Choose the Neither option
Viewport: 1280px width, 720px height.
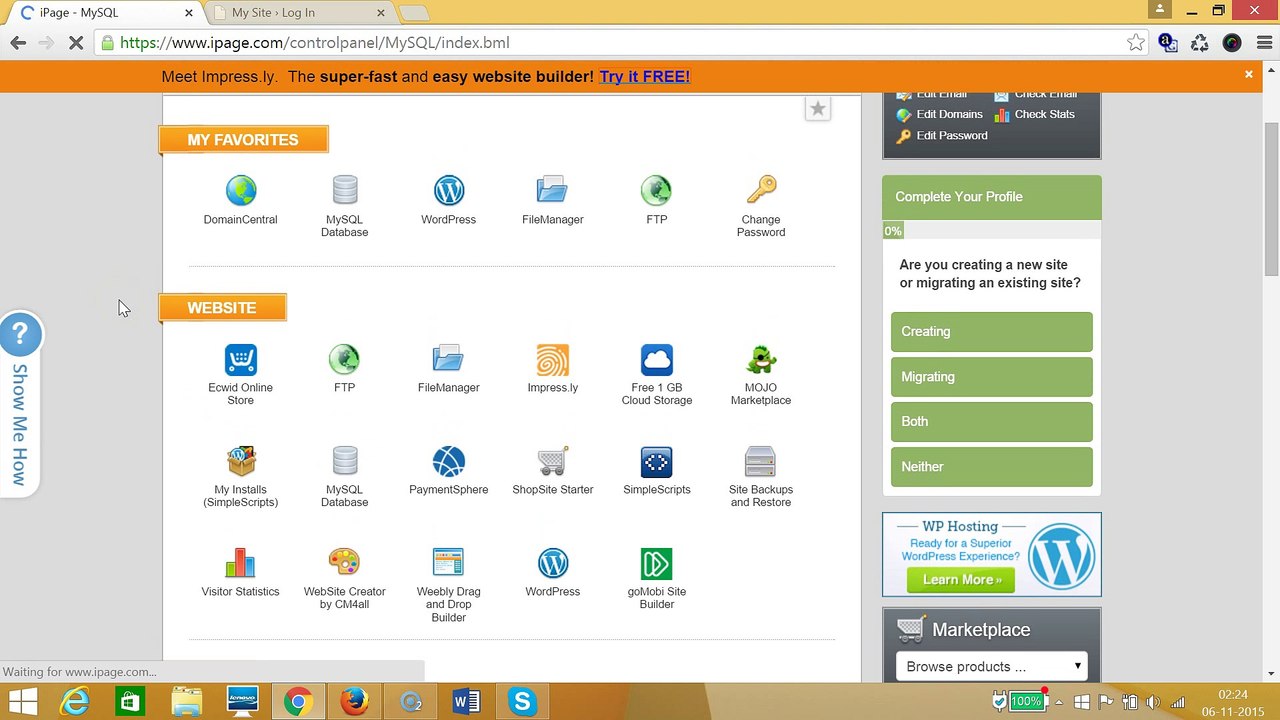[x=992, y=467]
